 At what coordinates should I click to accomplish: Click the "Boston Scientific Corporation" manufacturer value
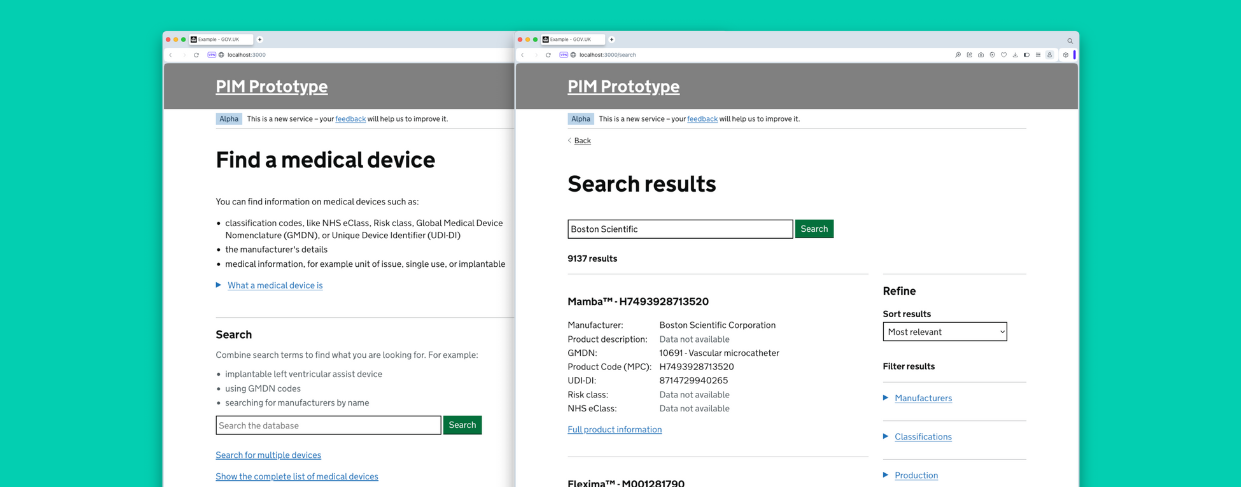click(x=717, y=325)
